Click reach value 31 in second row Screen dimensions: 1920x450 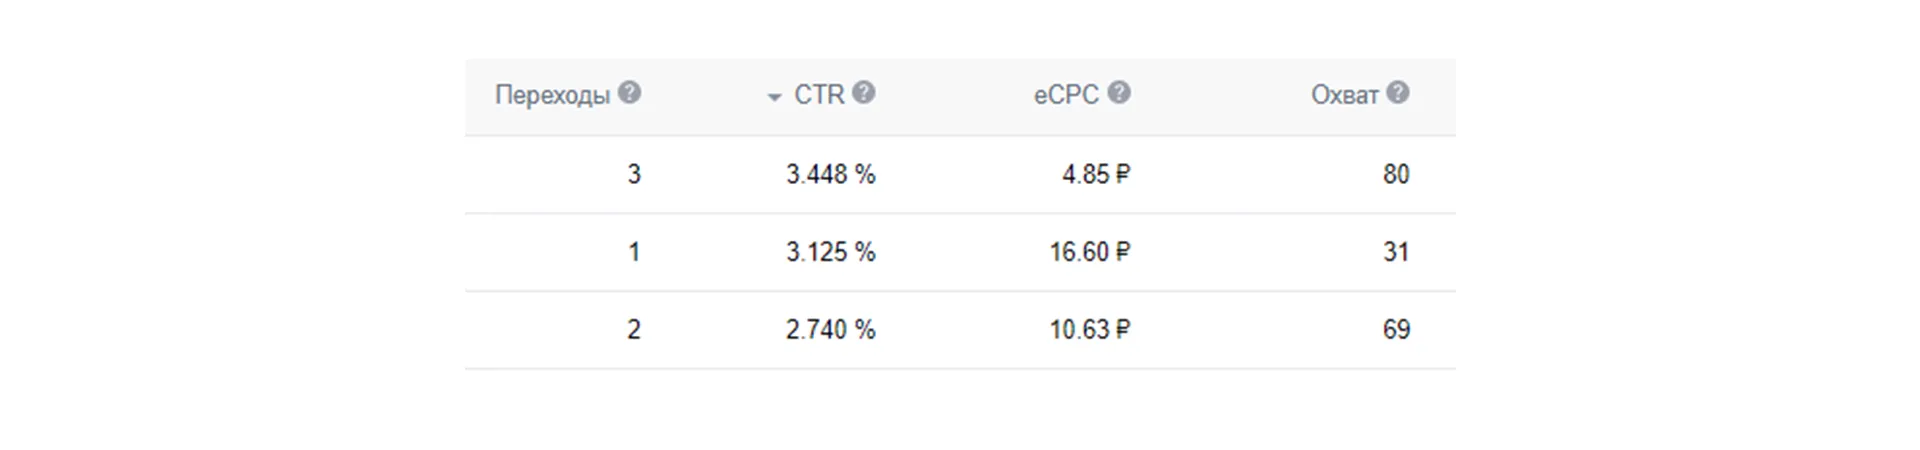point(1396,252)
